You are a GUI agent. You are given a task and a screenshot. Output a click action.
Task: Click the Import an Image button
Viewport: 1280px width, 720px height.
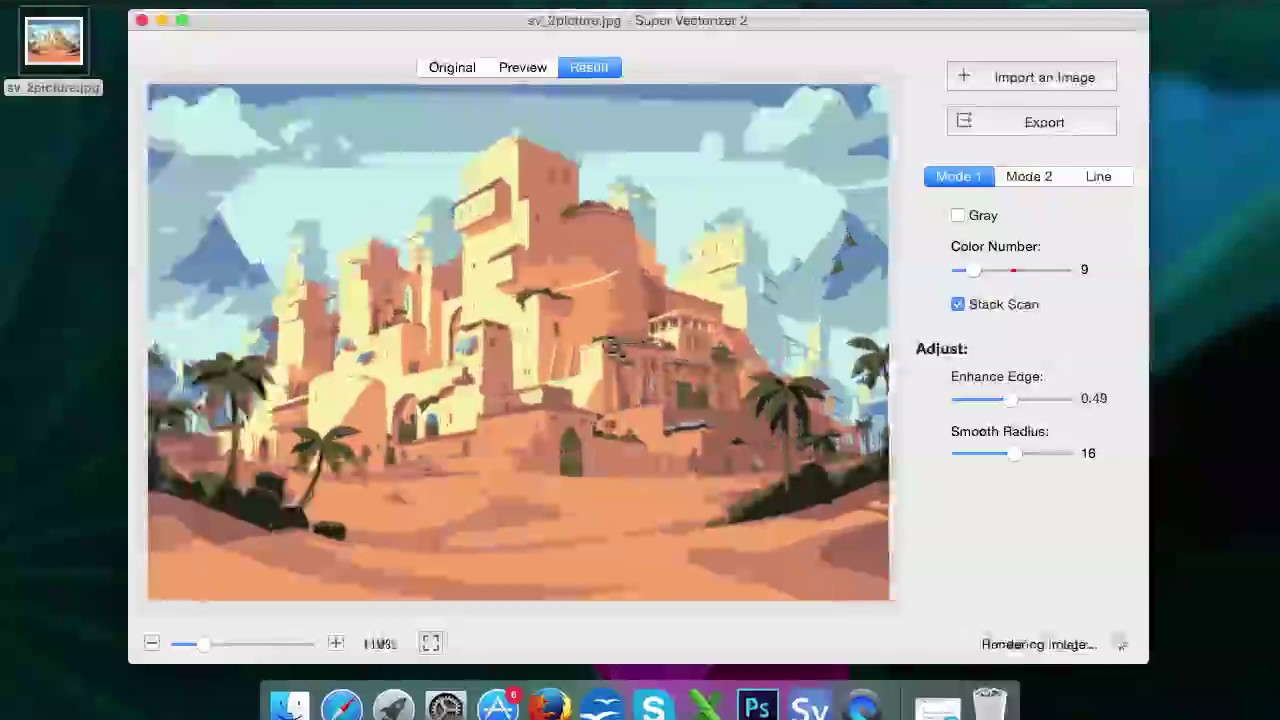1031,77
